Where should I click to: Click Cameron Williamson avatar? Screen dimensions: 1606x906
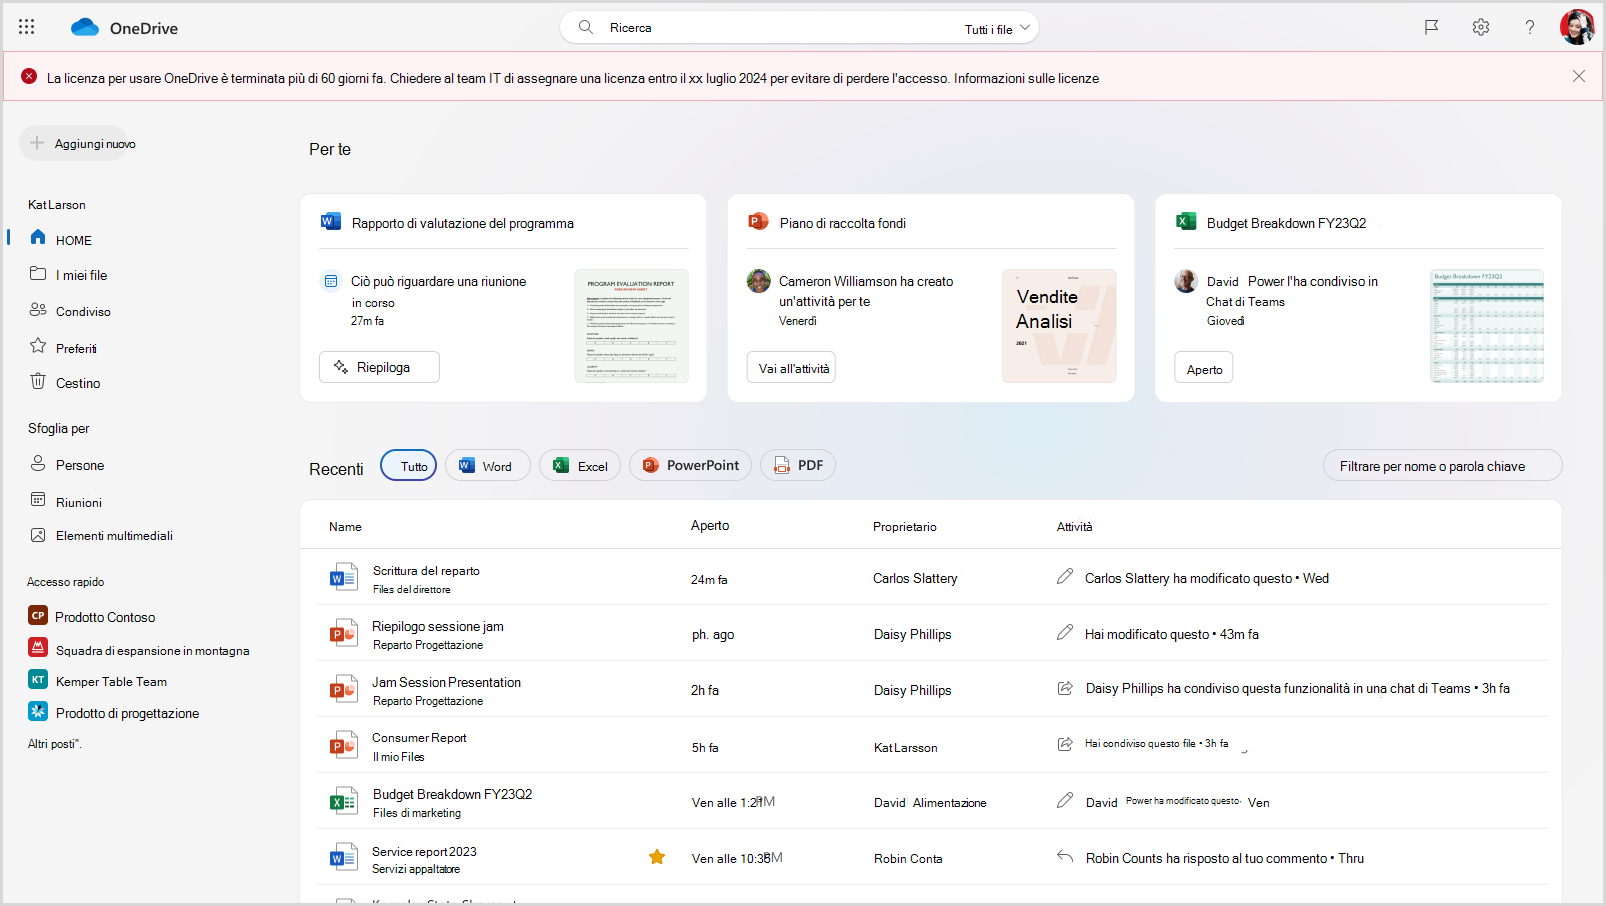759,281
